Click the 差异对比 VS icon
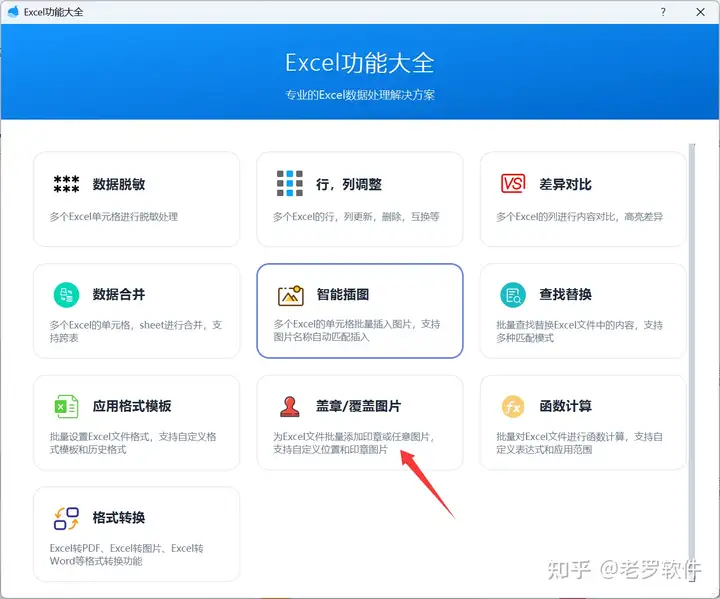The height and width of the screenshot is (599, 720). tap(513, 184)
